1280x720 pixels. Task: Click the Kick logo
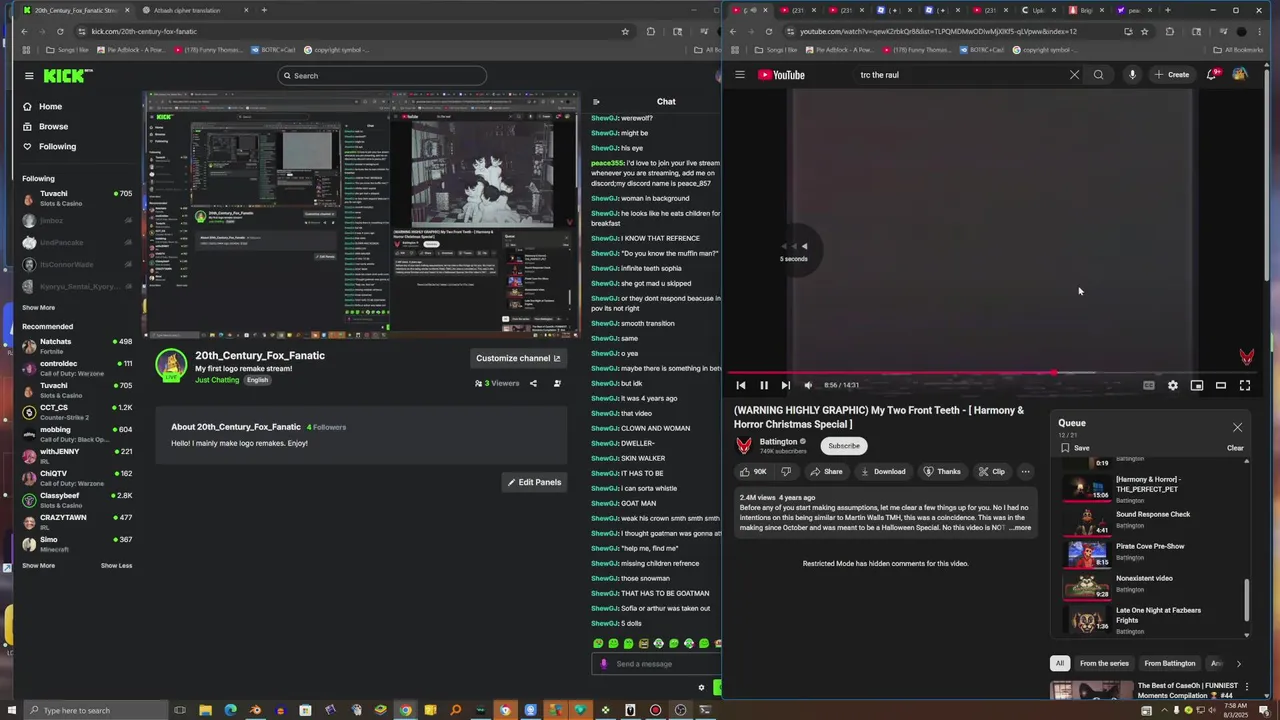click(67, 75)
